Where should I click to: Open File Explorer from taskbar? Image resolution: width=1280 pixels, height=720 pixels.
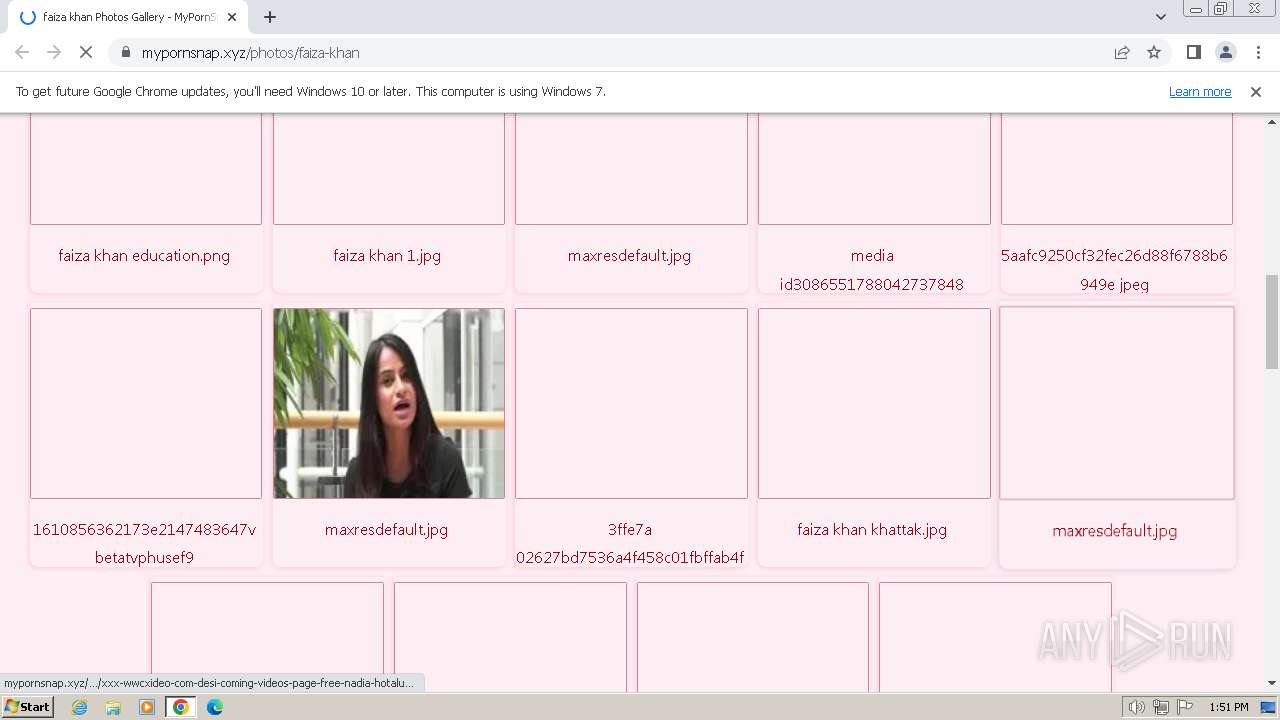point(113,707)
